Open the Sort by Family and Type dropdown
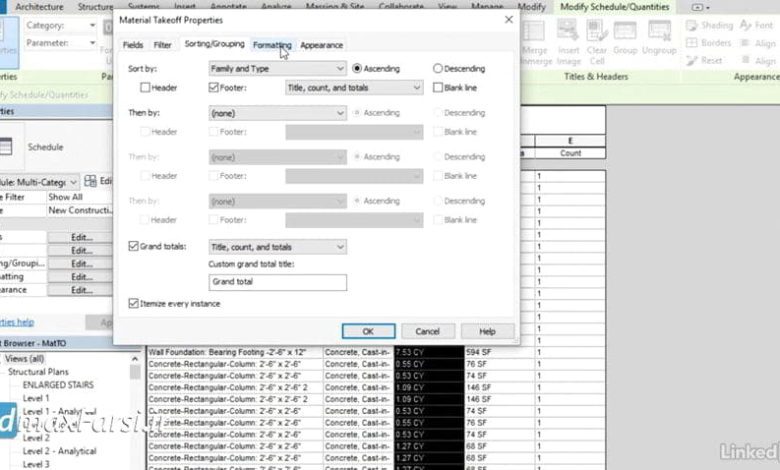Image resolution: width=780 pixels, height=470 pixels. tap(278, 69)
